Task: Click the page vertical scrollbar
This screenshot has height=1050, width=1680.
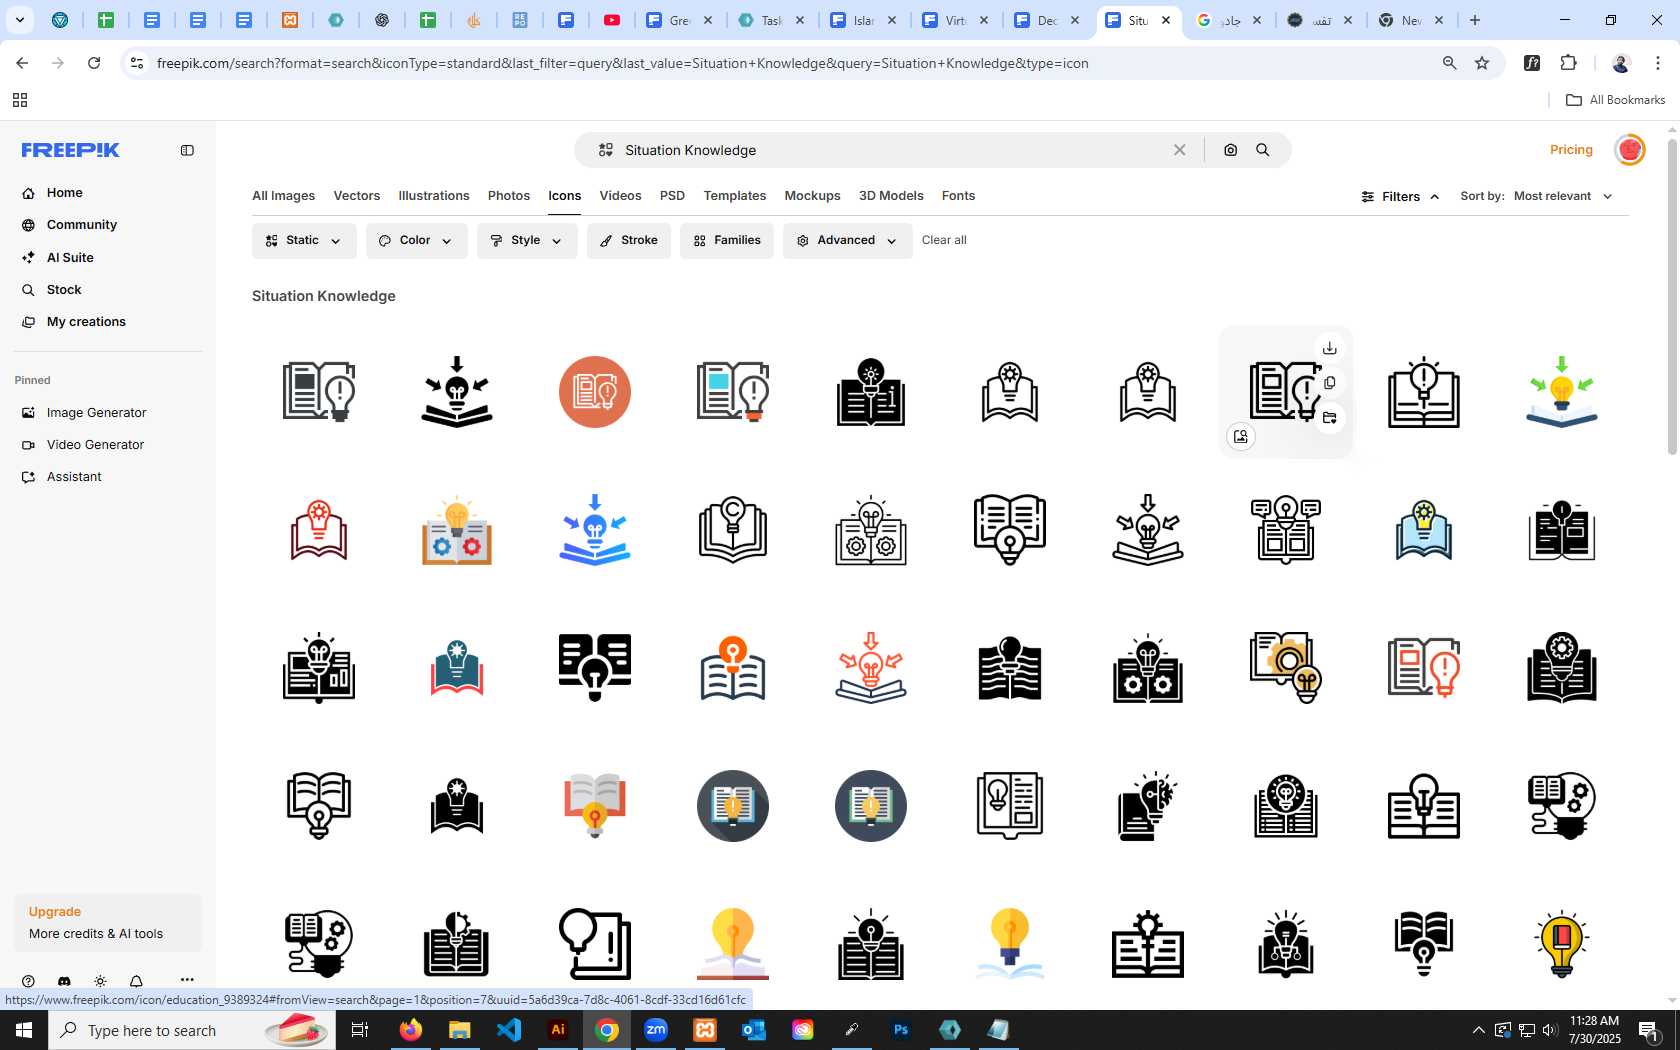Action: point(1672,295)
